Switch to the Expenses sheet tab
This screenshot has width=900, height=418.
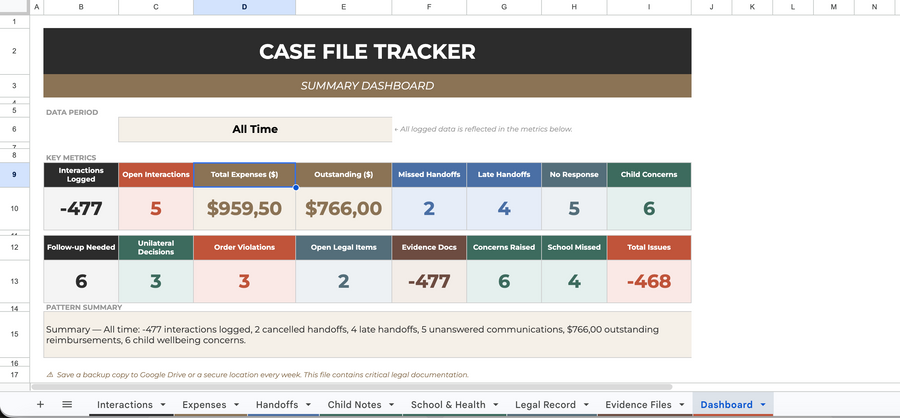pyautogui.click(x=204, y=404)
